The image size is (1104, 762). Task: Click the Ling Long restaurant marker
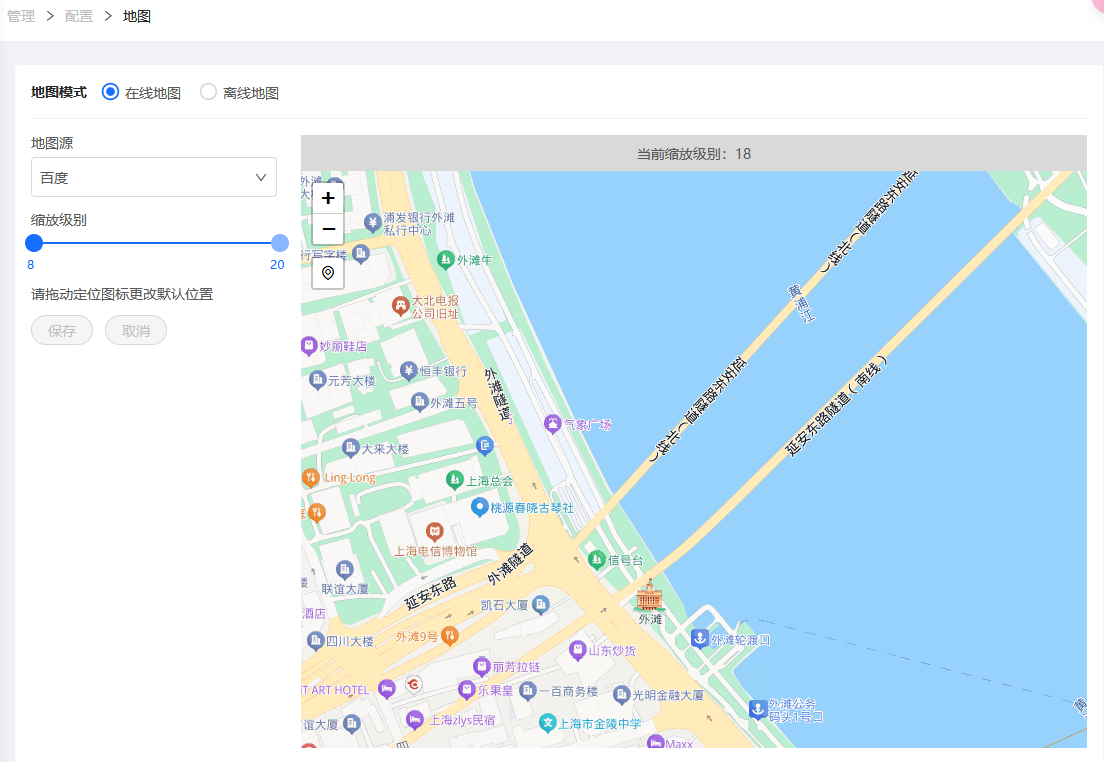pos(310,477)
